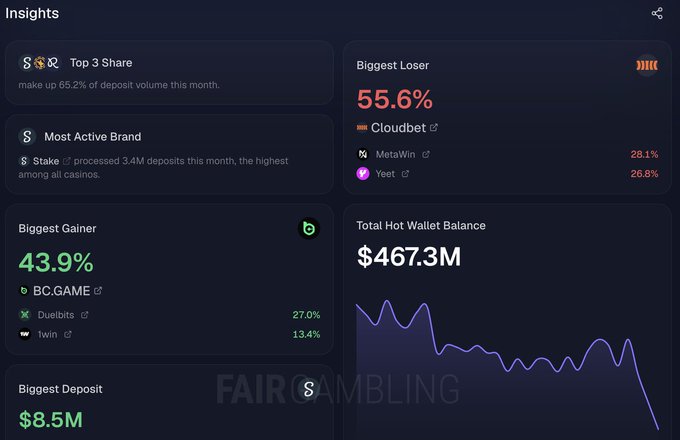Click the external link icon next to MetaWin

coord(426,154)
